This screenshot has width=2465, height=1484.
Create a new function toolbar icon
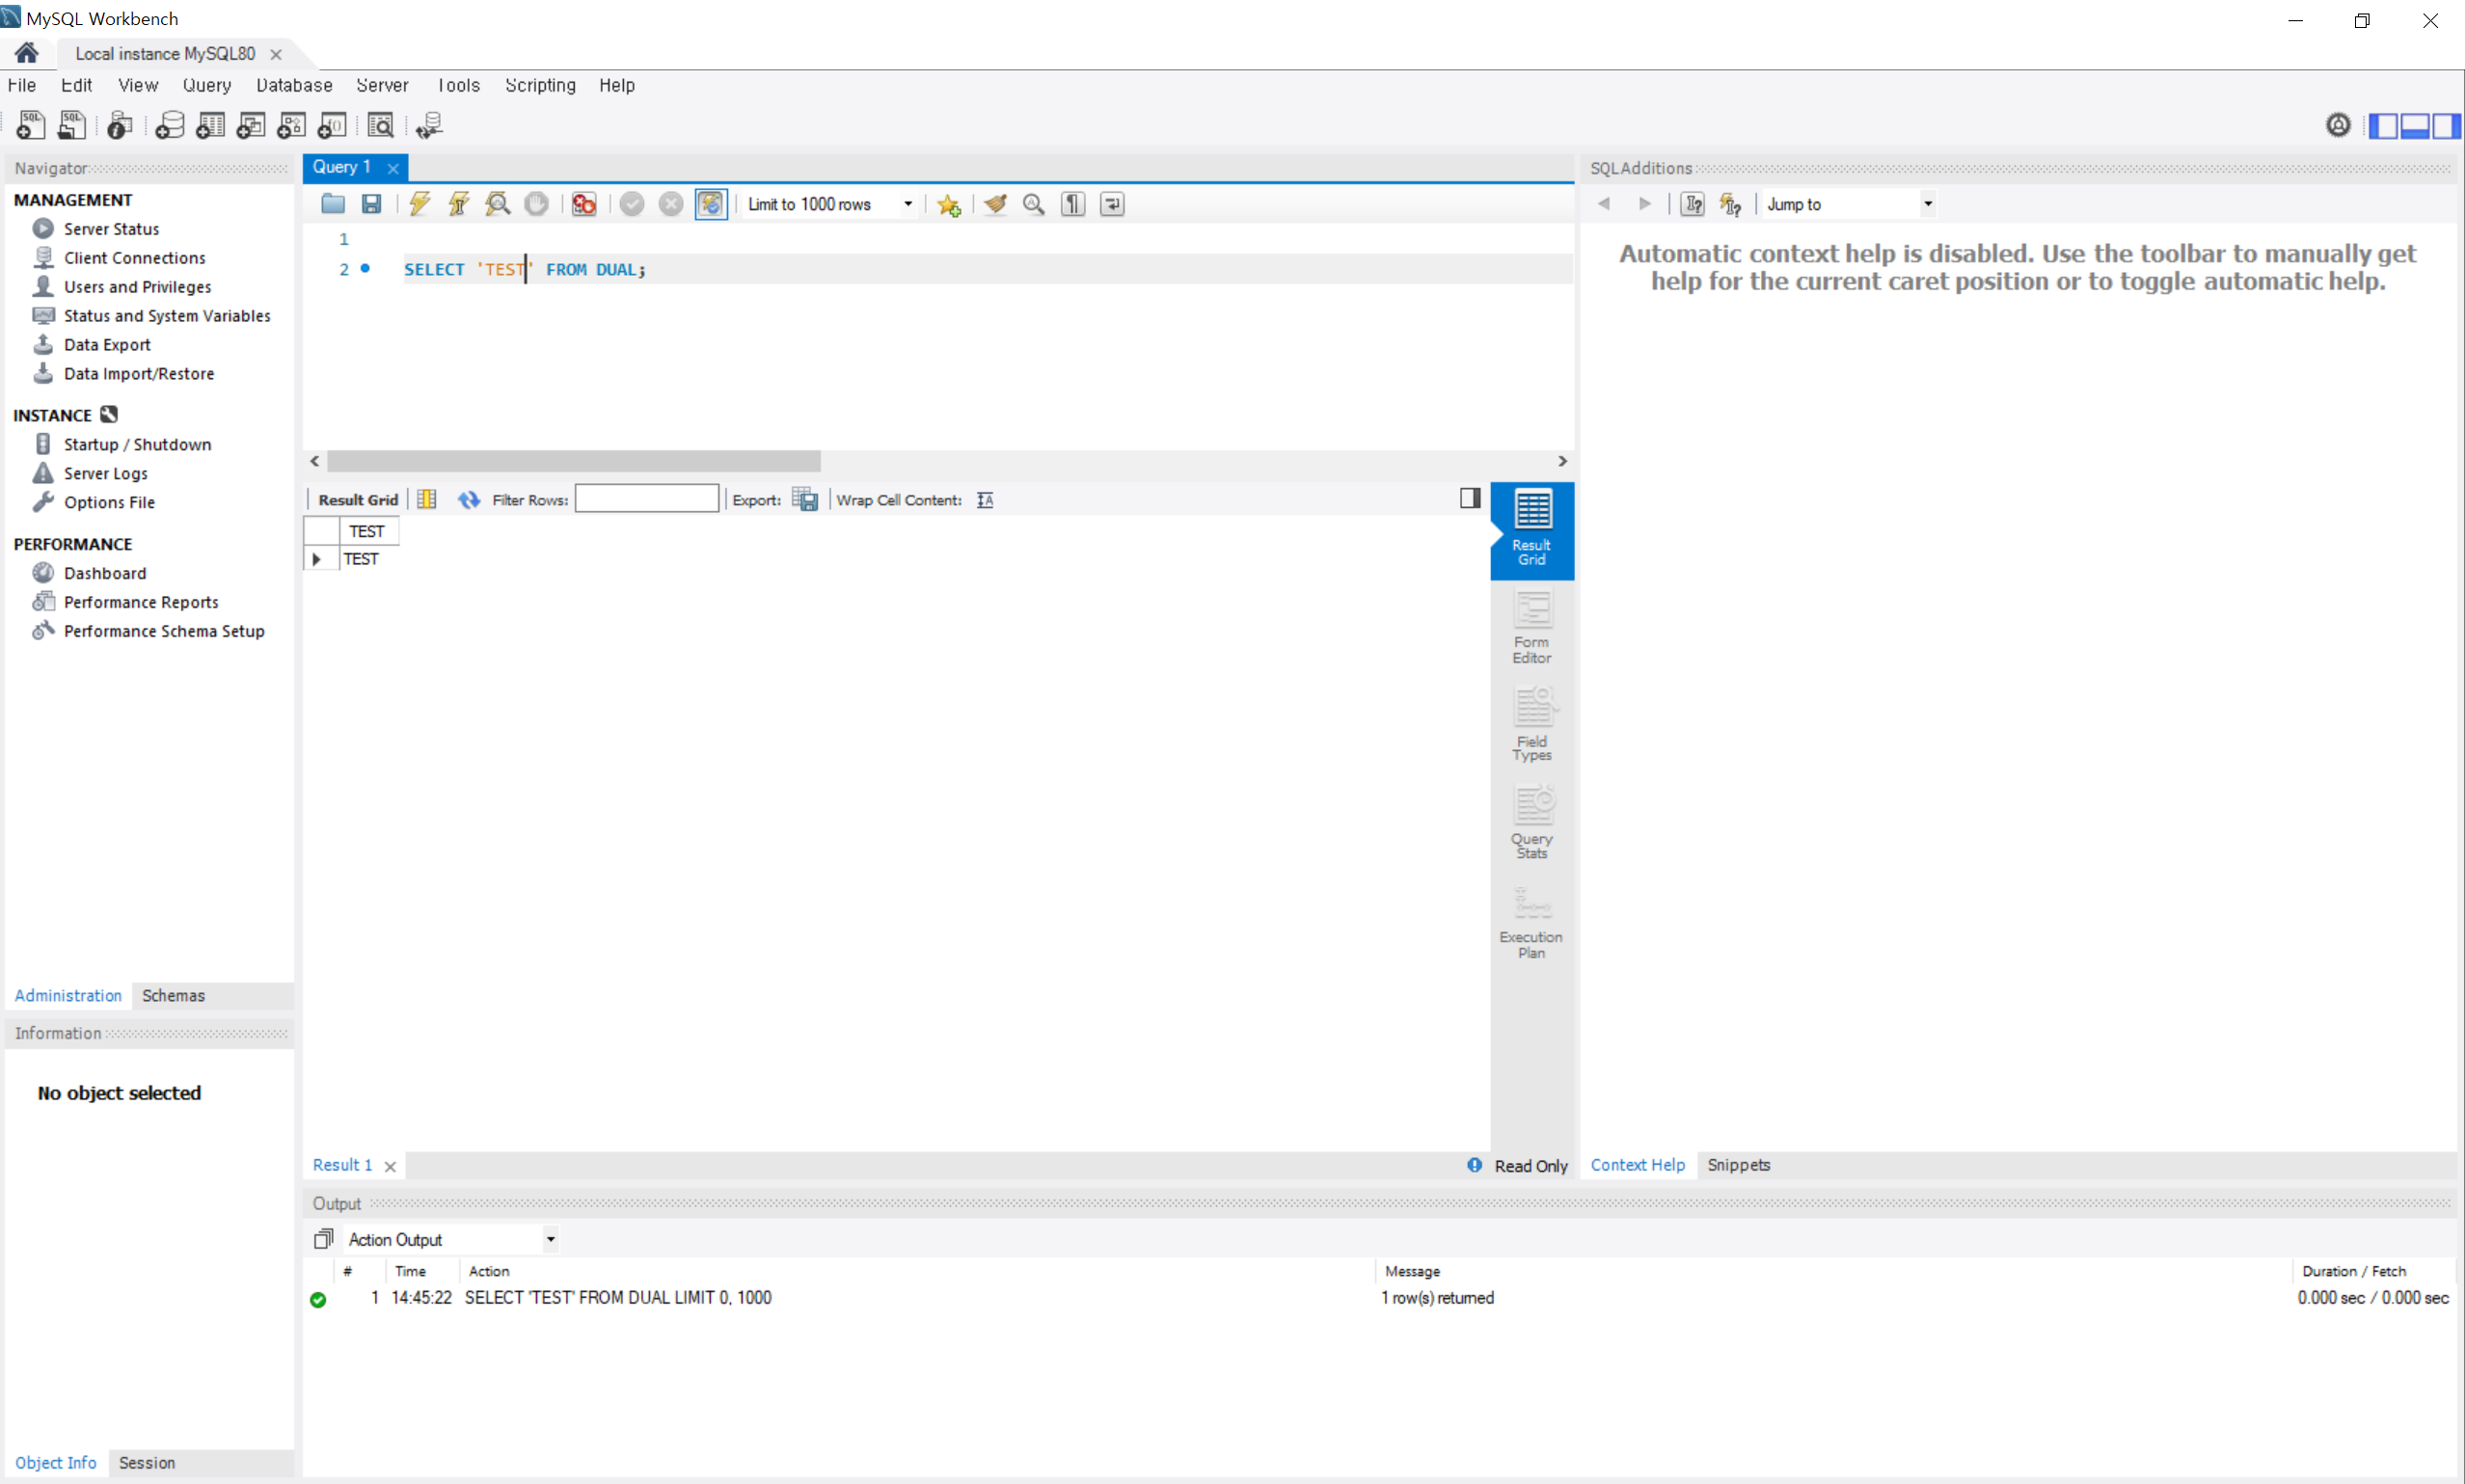pyautogui.click(x=332, y=125)
